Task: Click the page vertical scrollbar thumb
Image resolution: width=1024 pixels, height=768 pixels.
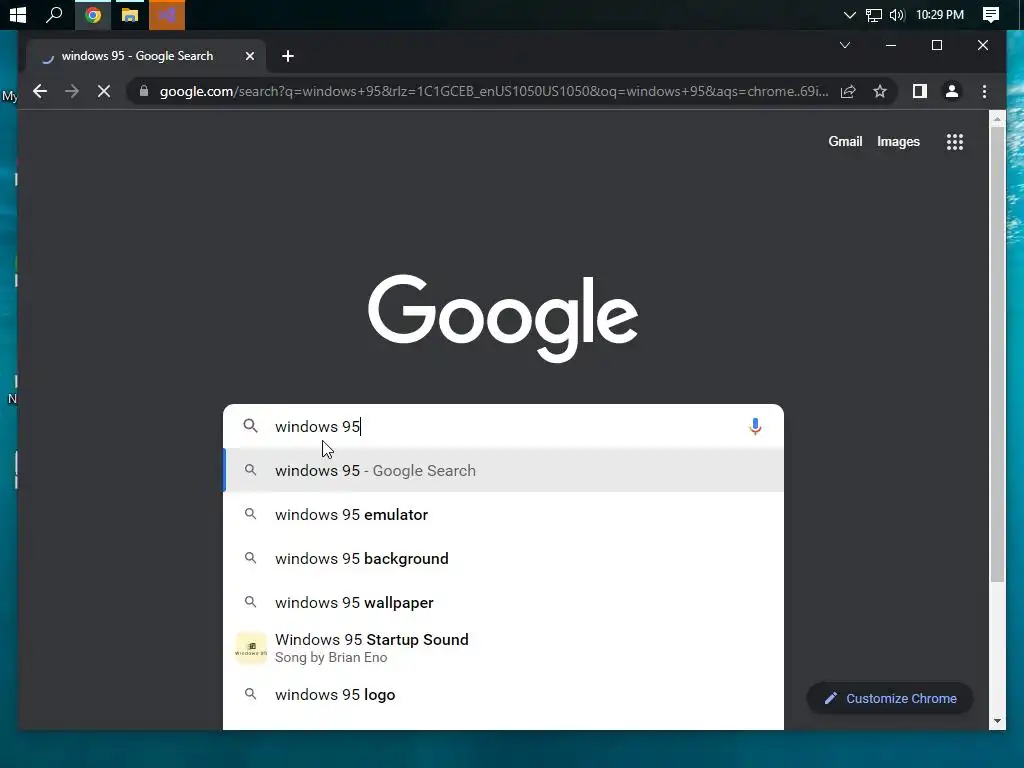Action: [x=997, y=354]
